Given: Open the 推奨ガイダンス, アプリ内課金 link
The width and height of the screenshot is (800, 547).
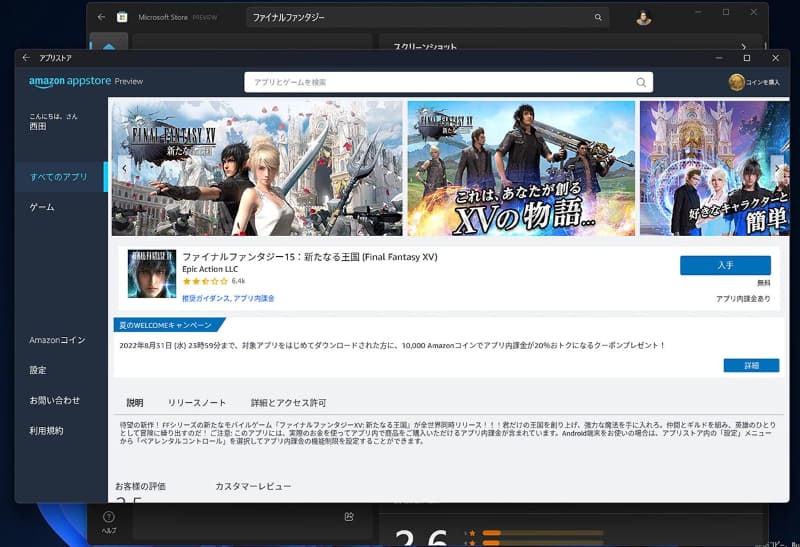Looking at the screenshot, I should pos(228,299).
